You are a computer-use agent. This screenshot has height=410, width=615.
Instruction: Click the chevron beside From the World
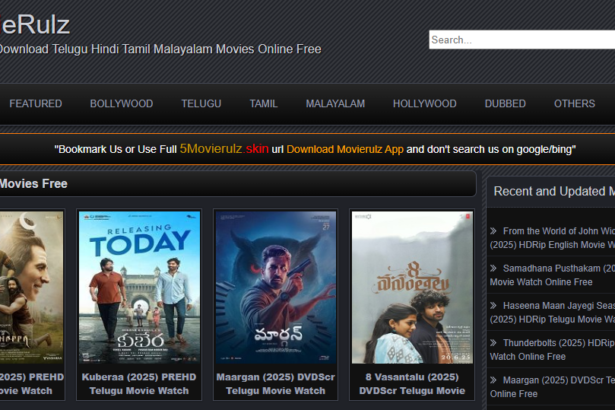493,231
